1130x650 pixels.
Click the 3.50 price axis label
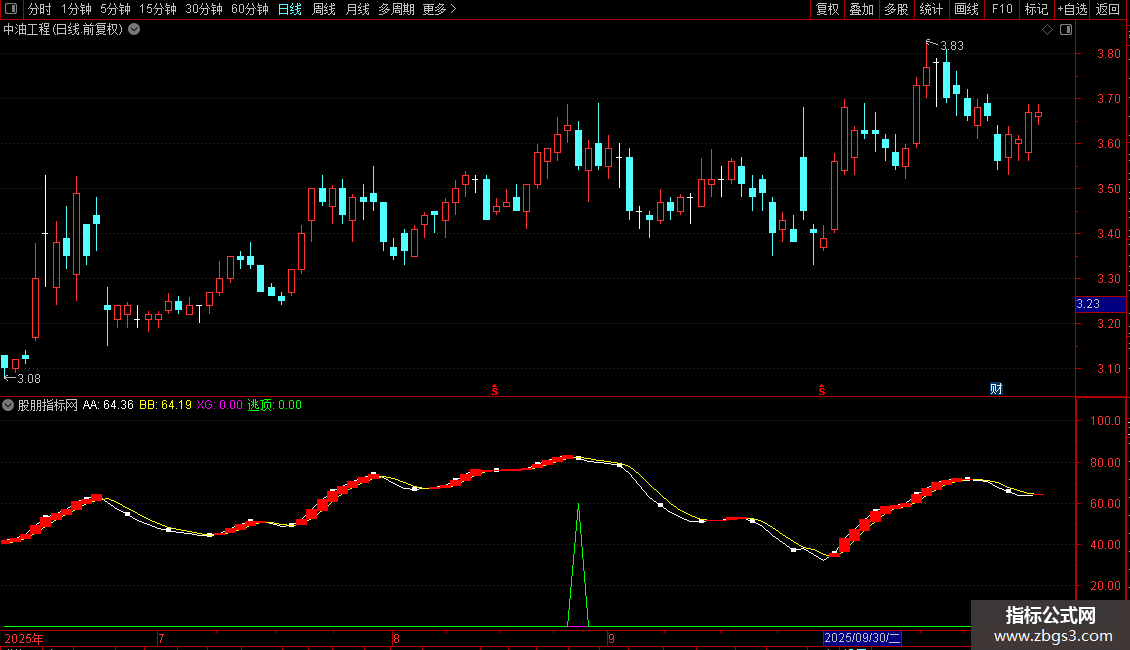tap(1108, 189)
